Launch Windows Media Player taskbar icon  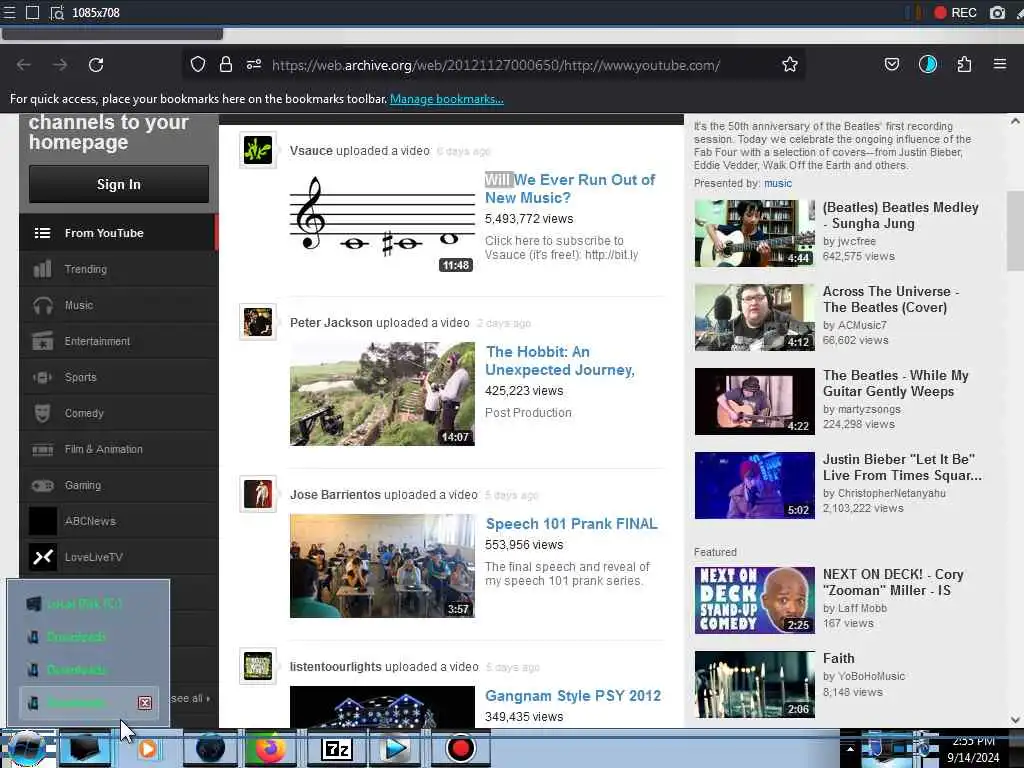coord(148,748)
